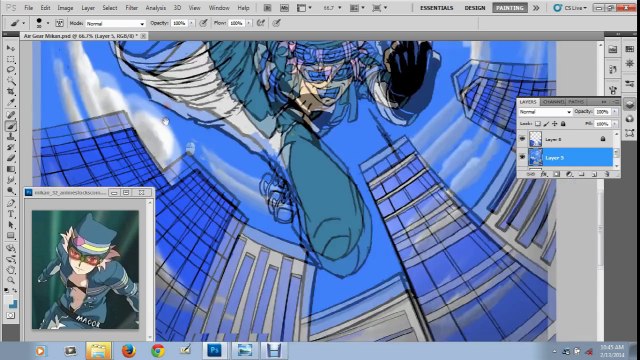Select the Brush tool in toolbox
This screenshot has height=360, width=640.
[11, 126]
